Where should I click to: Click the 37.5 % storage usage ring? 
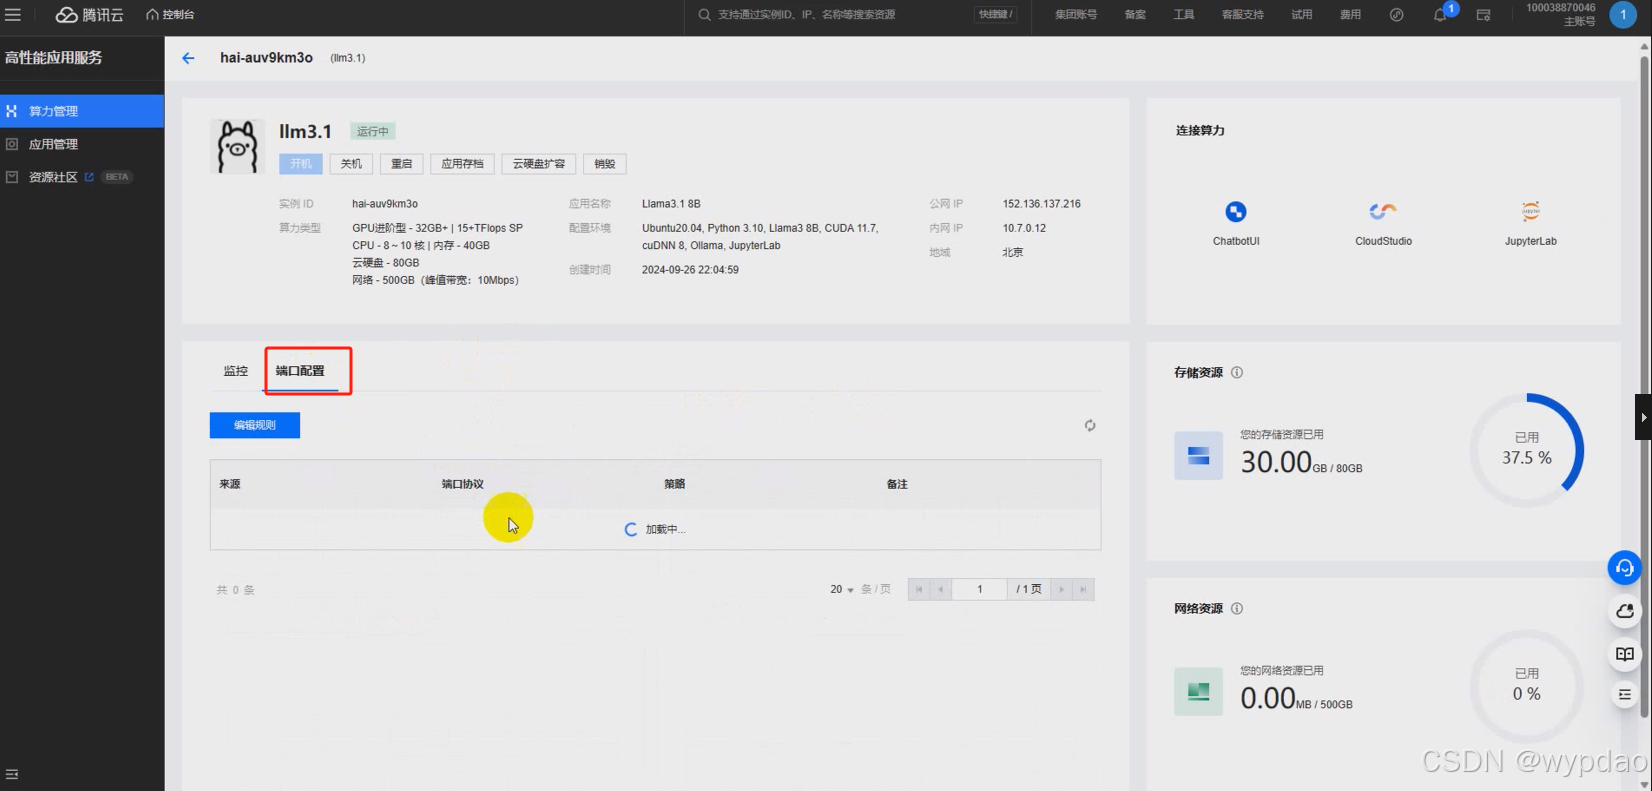tap(1527, 450)
